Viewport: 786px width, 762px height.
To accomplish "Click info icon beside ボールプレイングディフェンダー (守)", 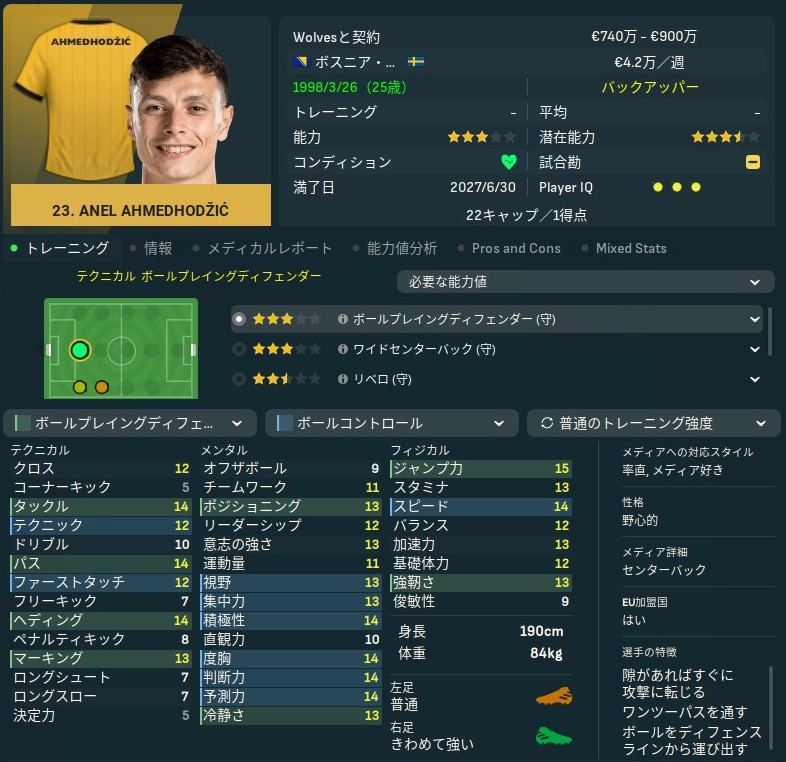I will [343, 319].
